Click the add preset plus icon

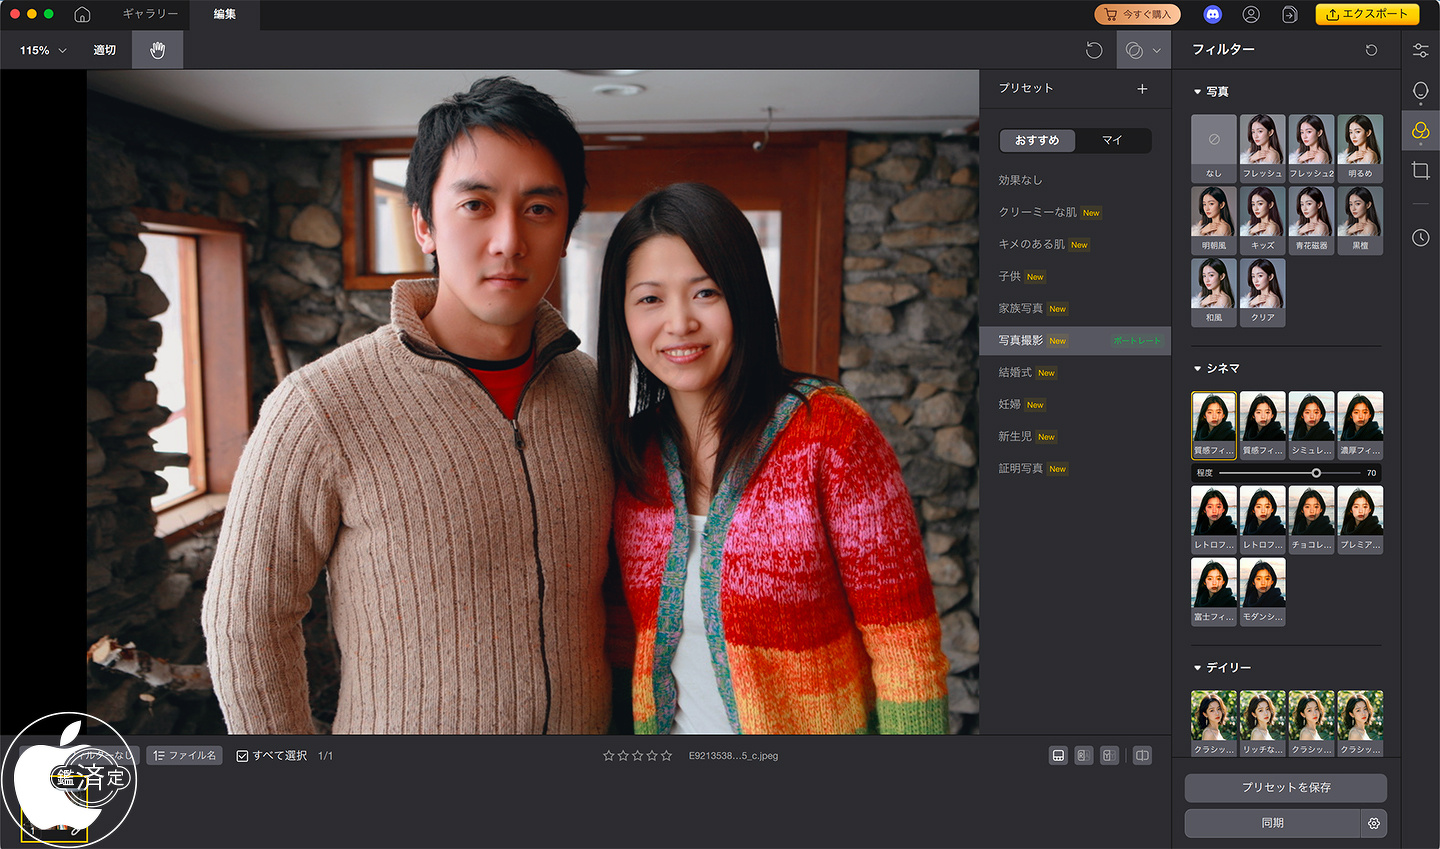1142,89
